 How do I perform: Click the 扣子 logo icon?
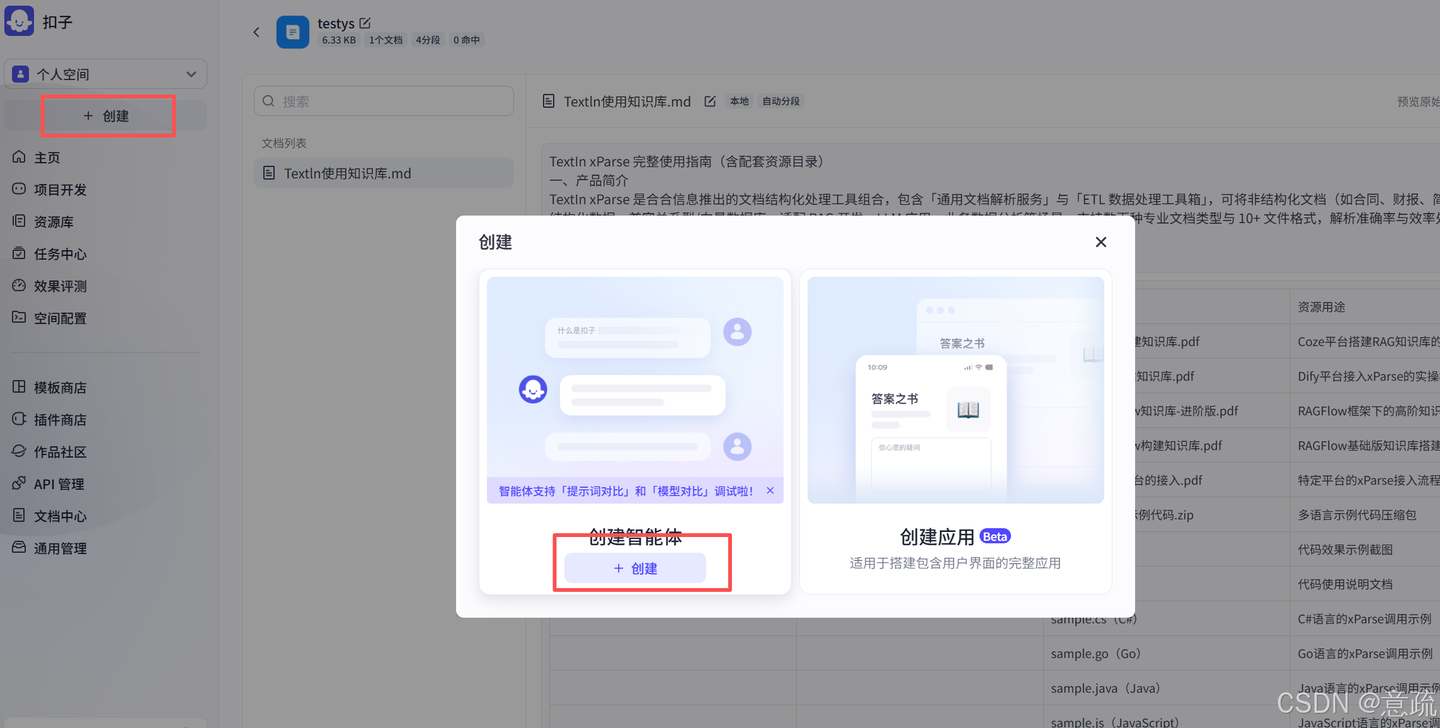click(19, 21)
